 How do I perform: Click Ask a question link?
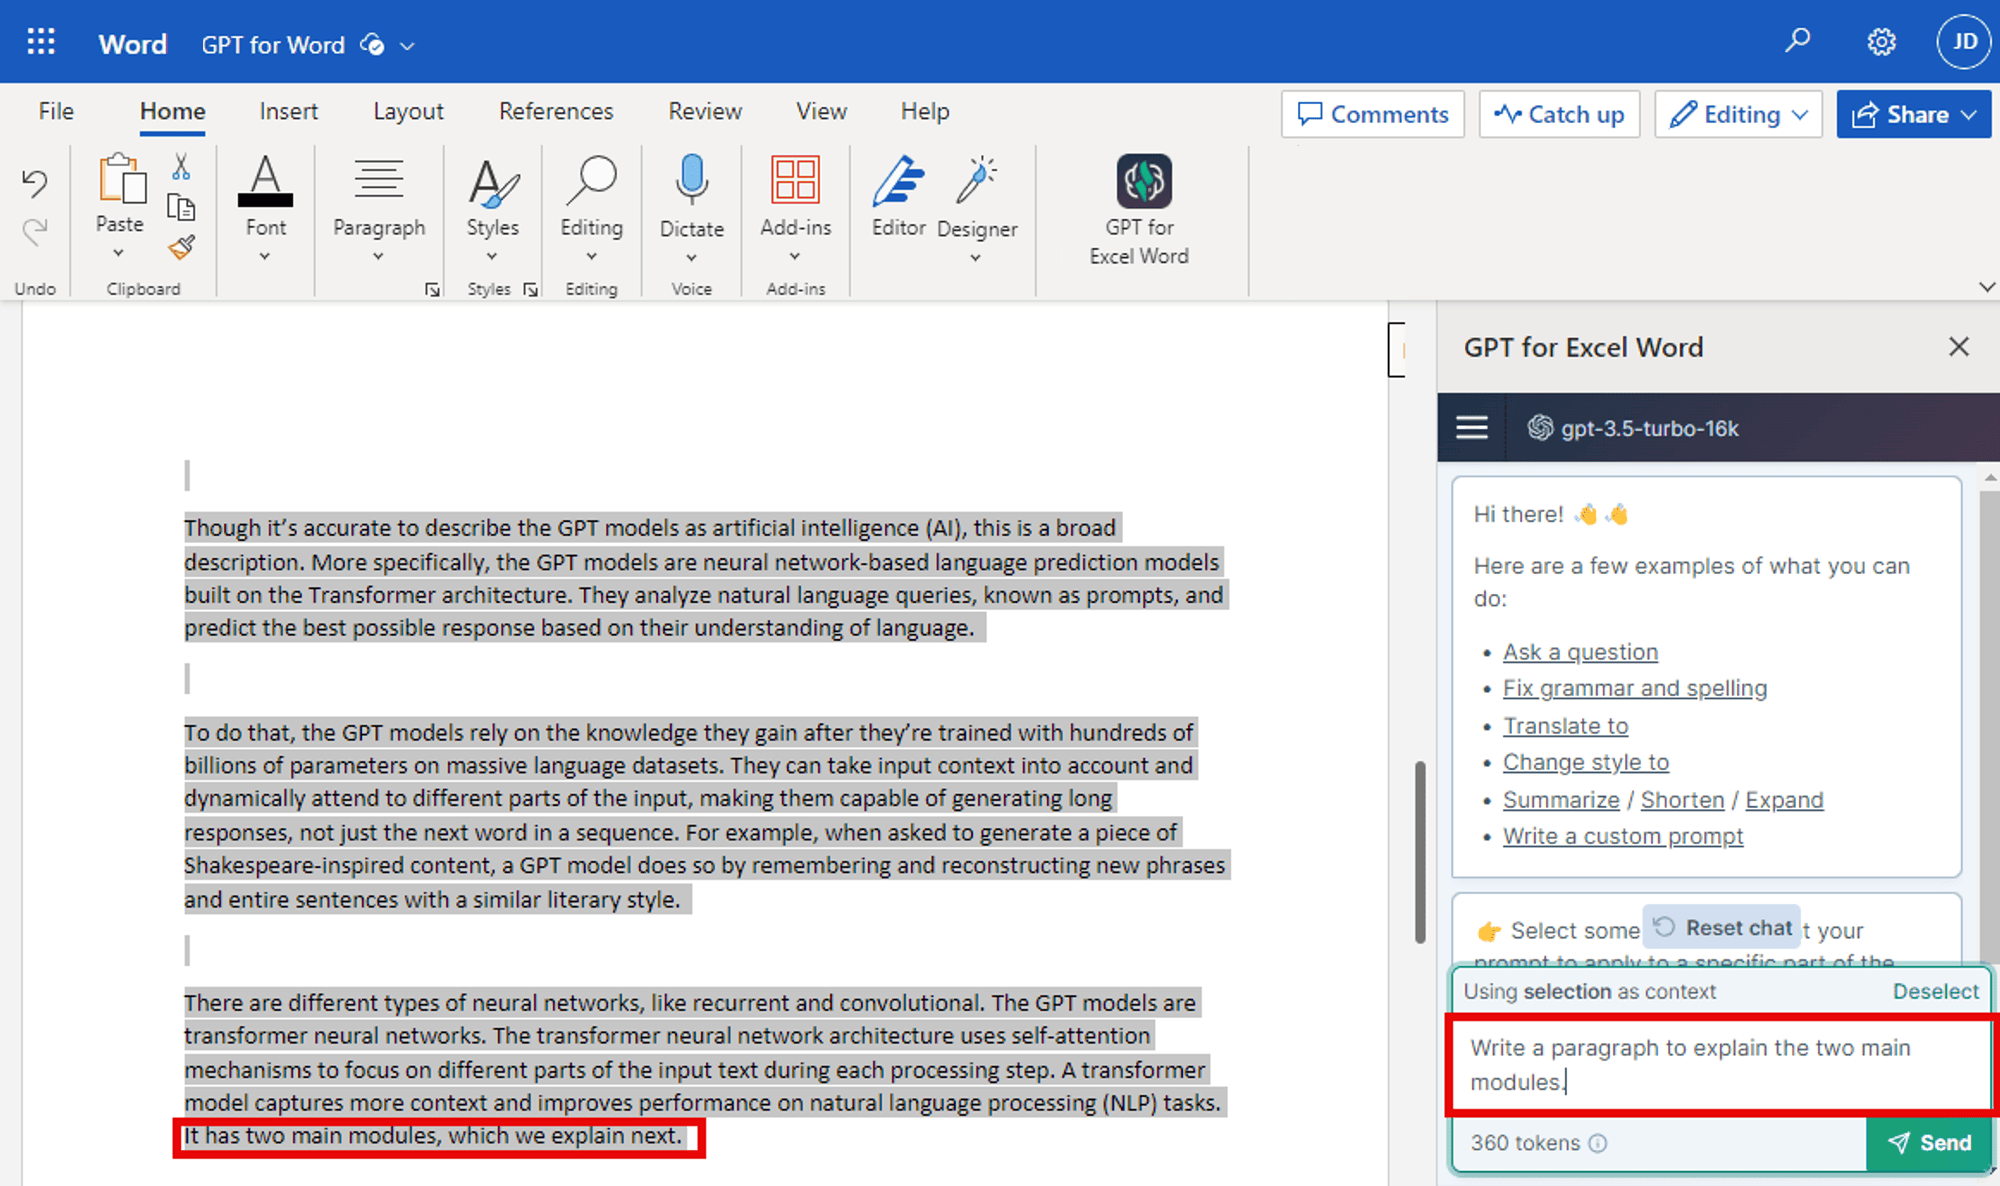tap(1580, 652)
